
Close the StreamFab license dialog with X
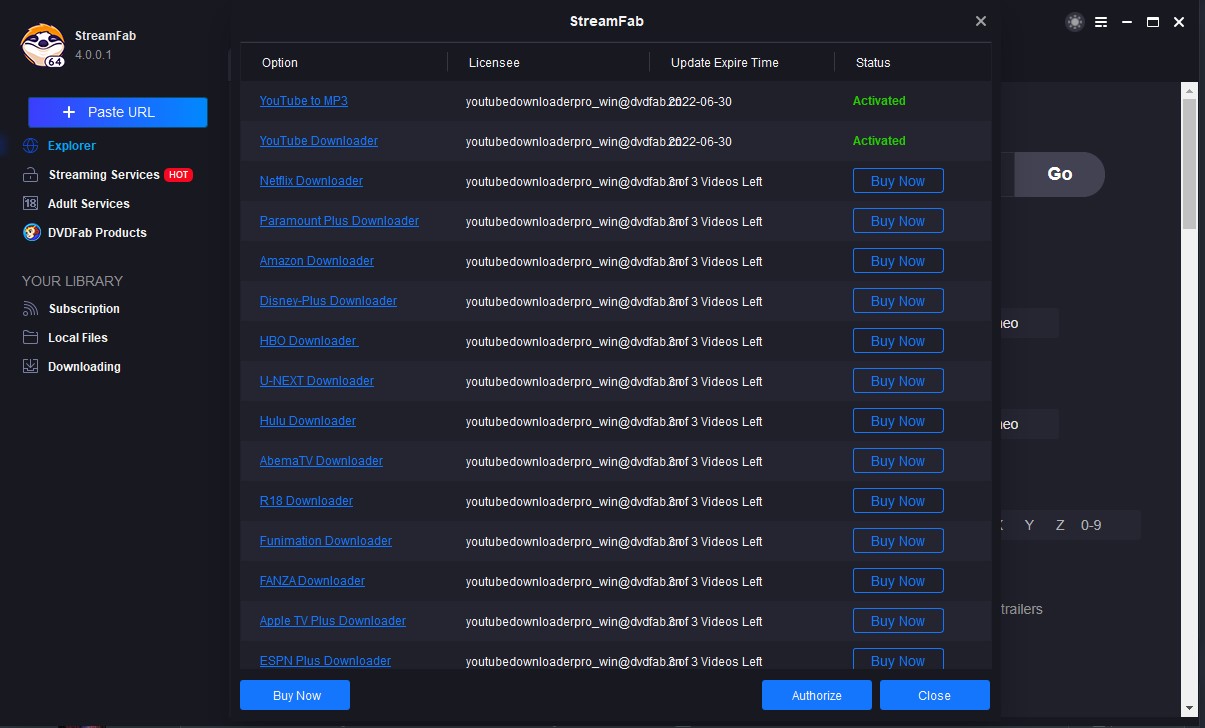point(981,21)
